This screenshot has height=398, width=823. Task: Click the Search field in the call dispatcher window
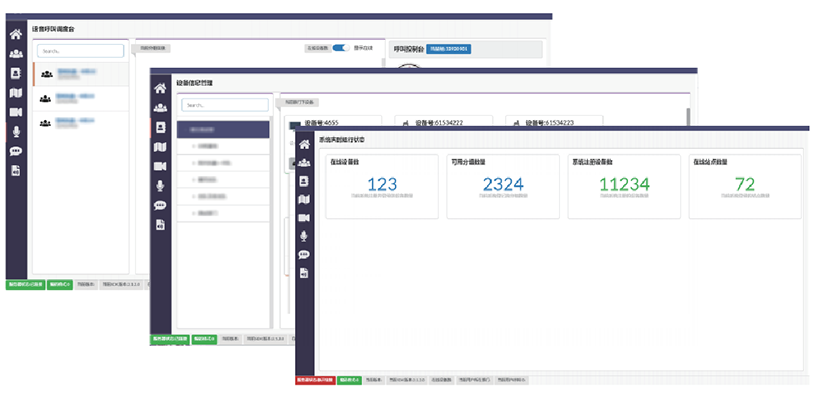(80, 51)
